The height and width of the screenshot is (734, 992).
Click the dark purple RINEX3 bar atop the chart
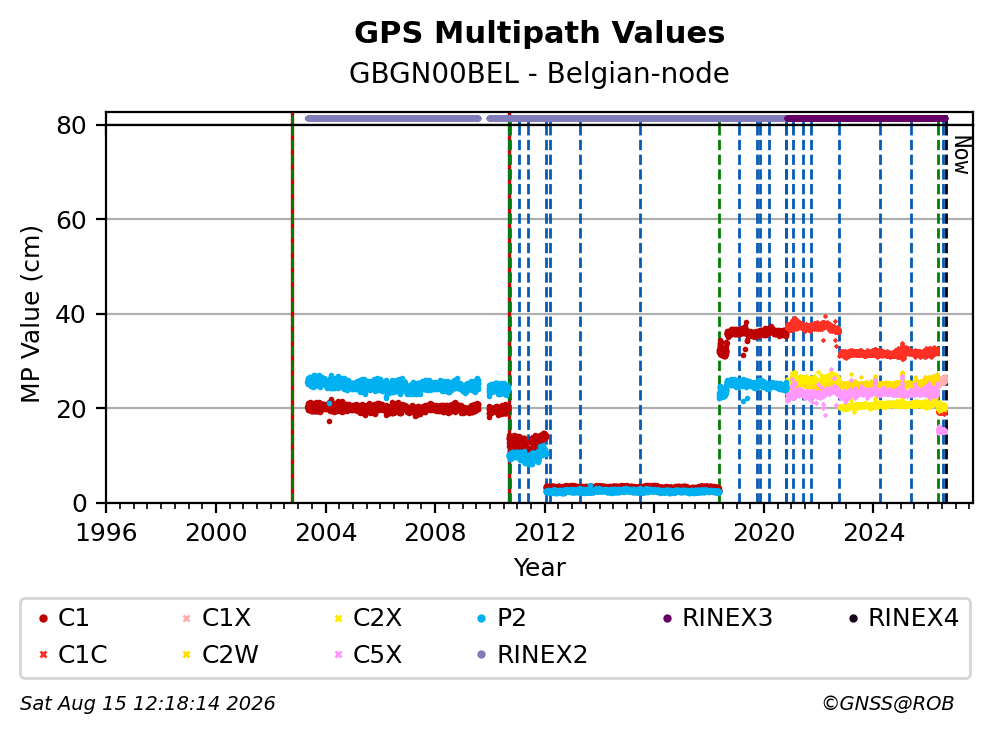pyautogui.click(x=866, y=118)
